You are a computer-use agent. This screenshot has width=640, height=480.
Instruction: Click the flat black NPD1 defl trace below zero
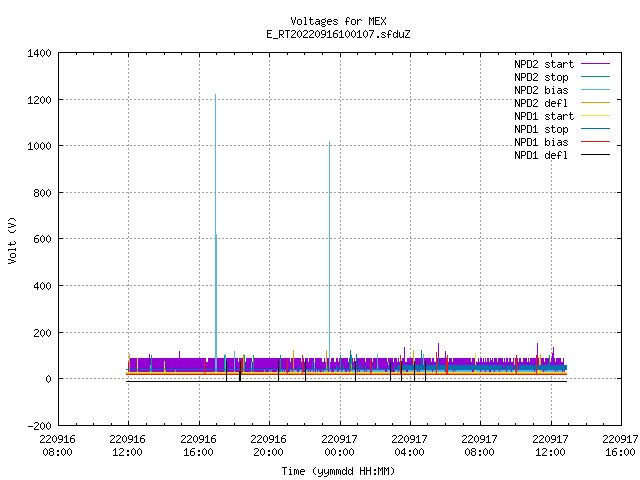(x=347, y=381)
